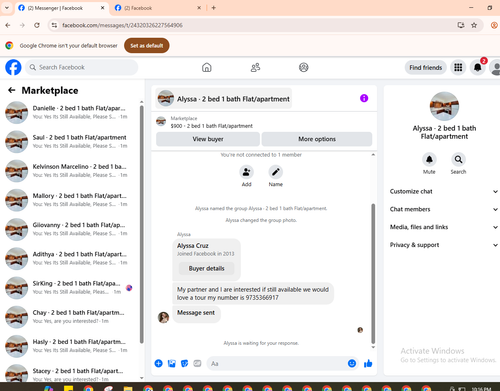500x391 pixels.
Task: Click the View buyer button
Action: tap(208, 139)
